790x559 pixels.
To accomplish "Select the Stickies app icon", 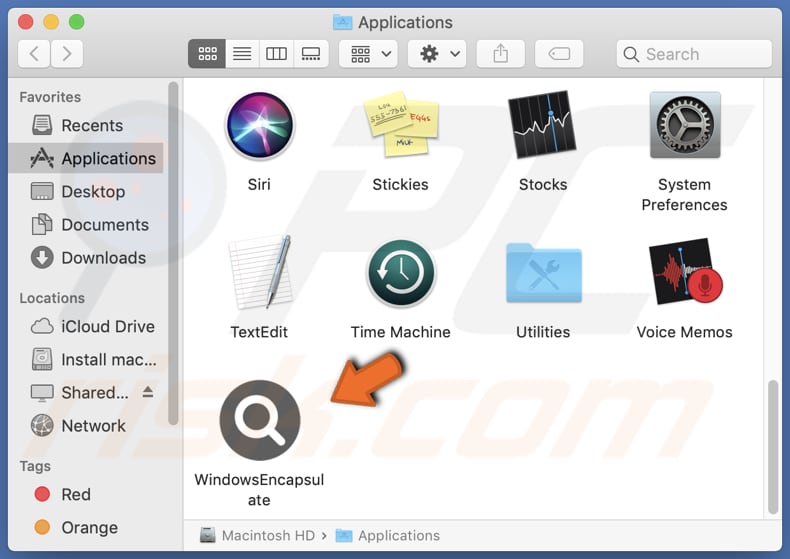I will point(401,124).
